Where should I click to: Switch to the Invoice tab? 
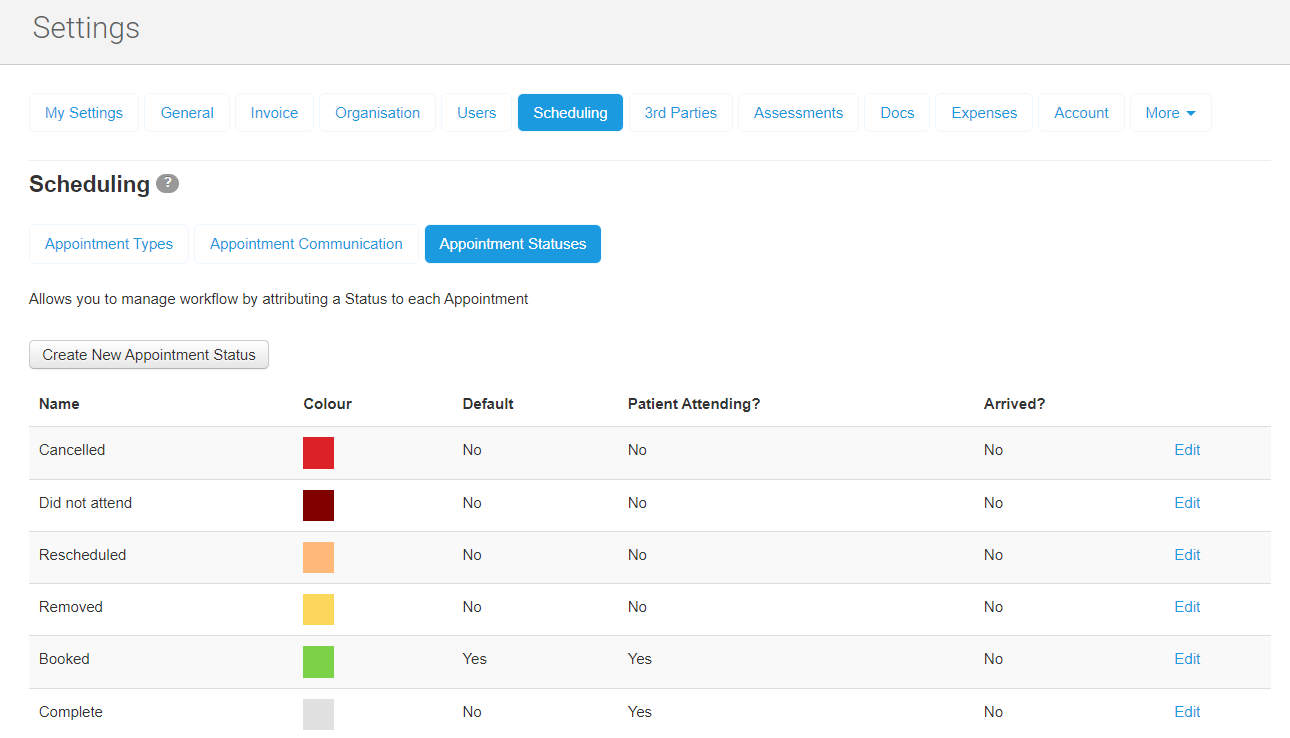pyautogui.click(x=274, y=113)
